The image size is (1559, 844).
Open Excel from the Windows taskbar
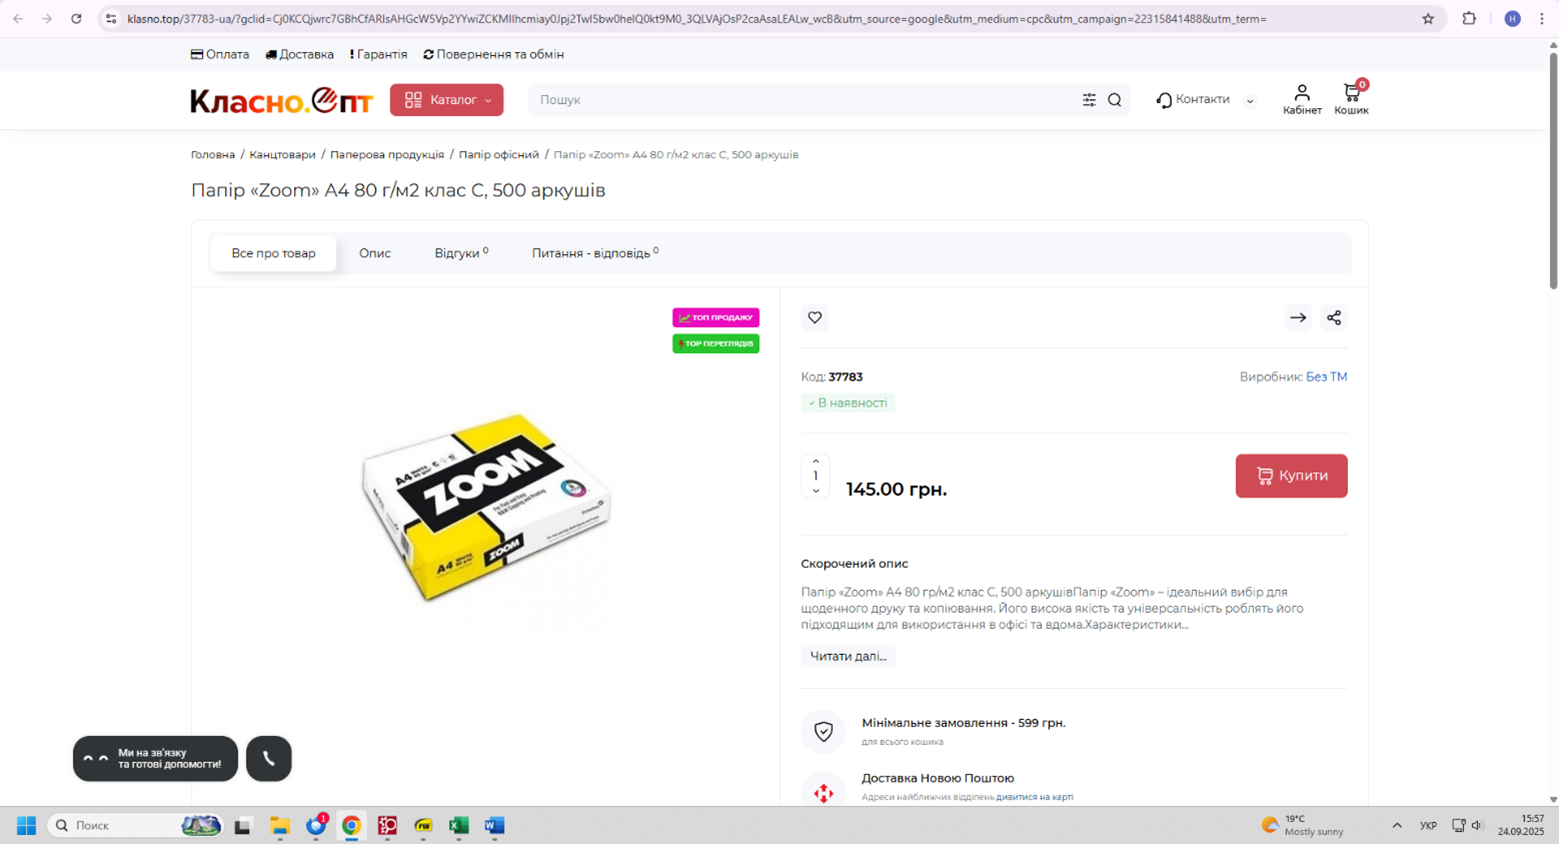click(x=458, y=826)
